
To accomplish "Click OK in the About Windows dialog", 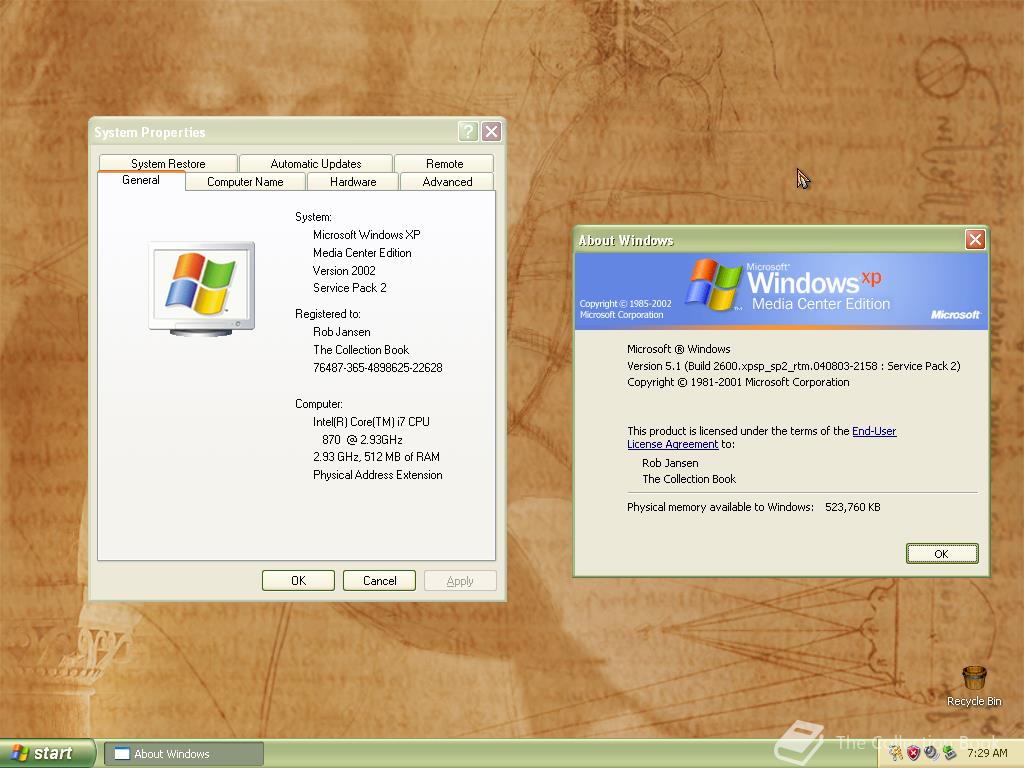I will pyautogui.click(x=942, y=554).
